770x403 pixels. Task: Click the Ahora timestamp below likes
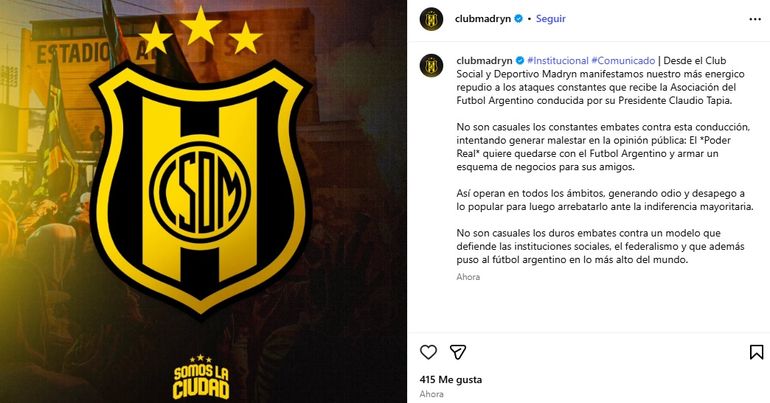pos(431,394)
